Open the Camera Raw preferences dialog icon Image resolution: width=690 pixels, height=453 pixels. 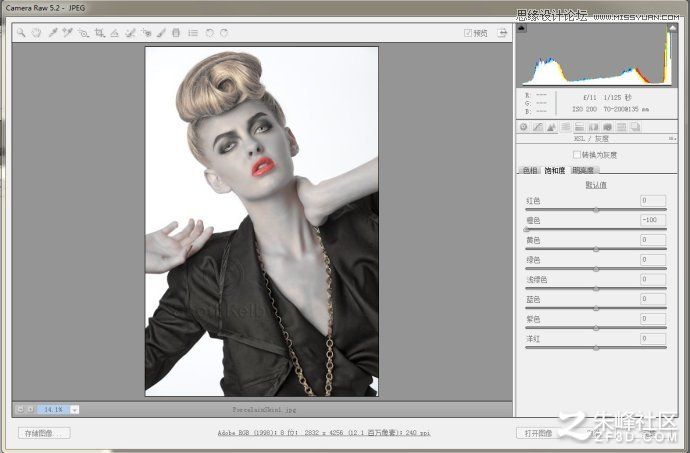coord(193,33)
